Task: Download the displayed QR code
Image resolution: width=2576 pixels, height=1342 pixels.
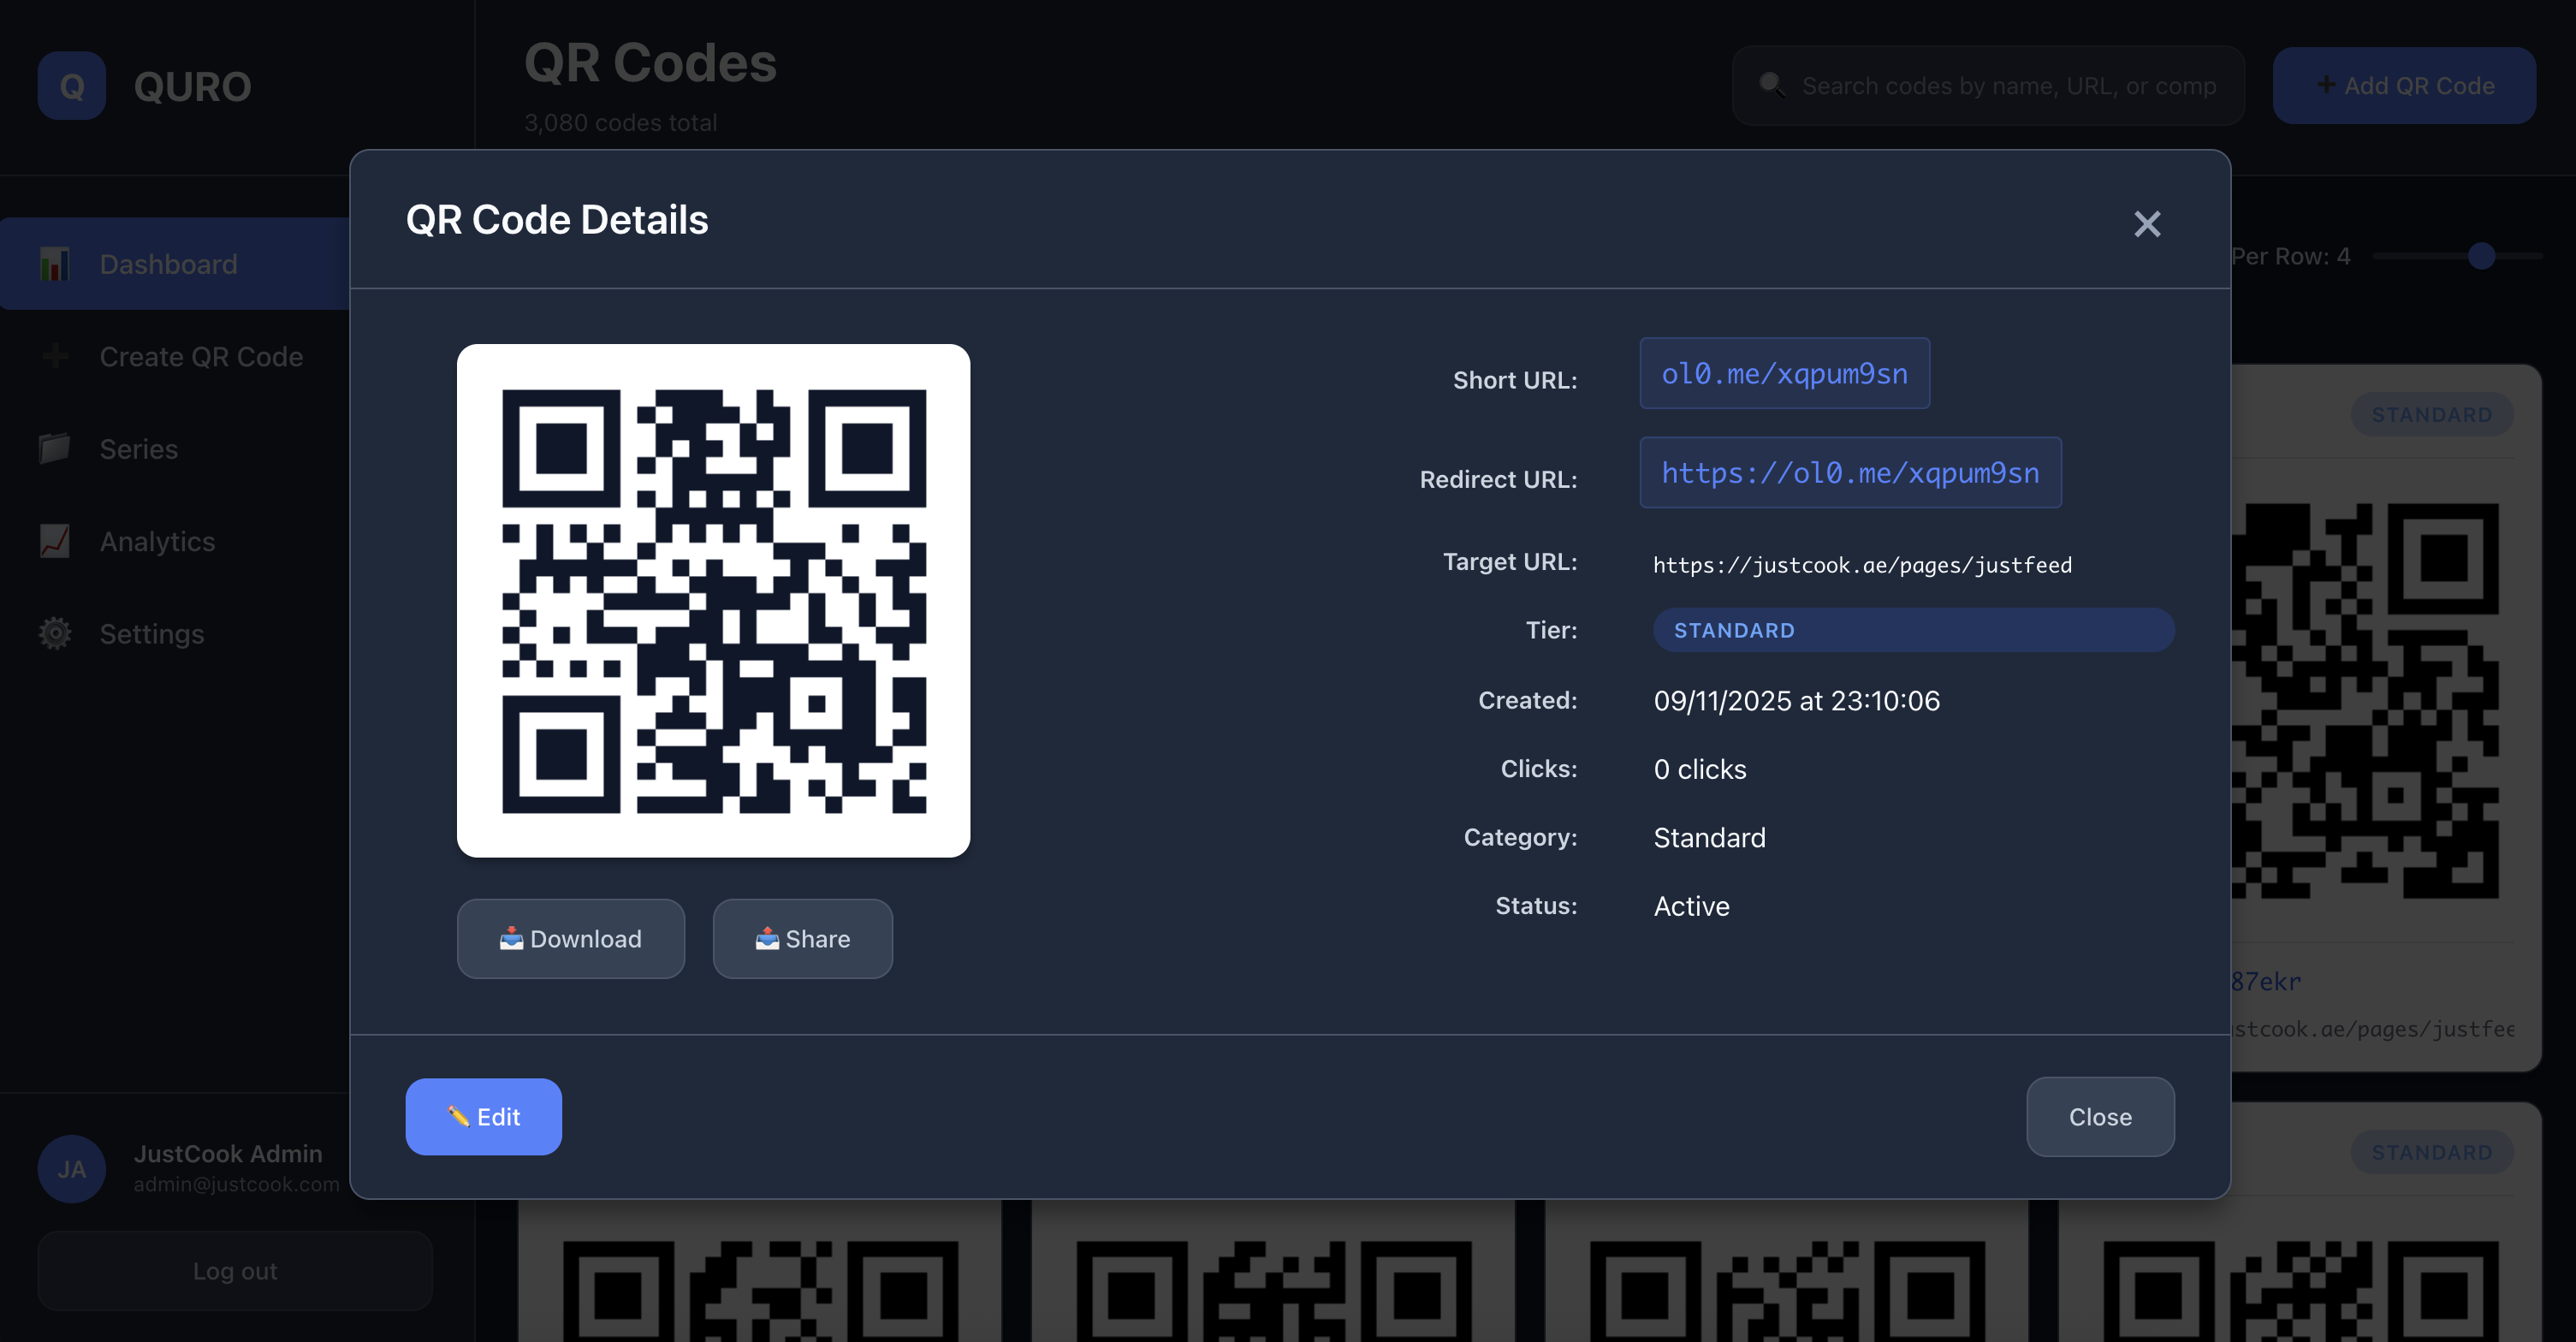Action: click(x=571, y=938)
